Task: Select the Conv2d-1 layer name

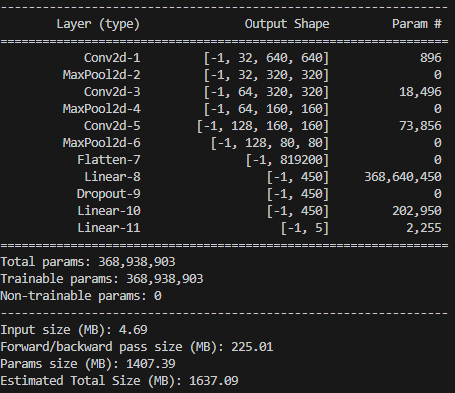Action: coord(112,58)
